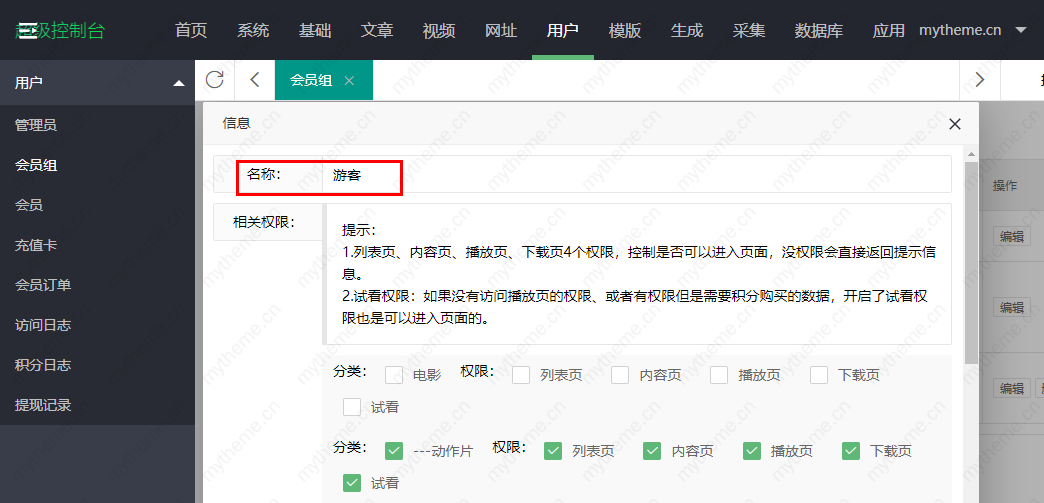Open 积分日志 in the sidebar
The width and height of the screenshot is (1044, 503).
tap(43, 365)
